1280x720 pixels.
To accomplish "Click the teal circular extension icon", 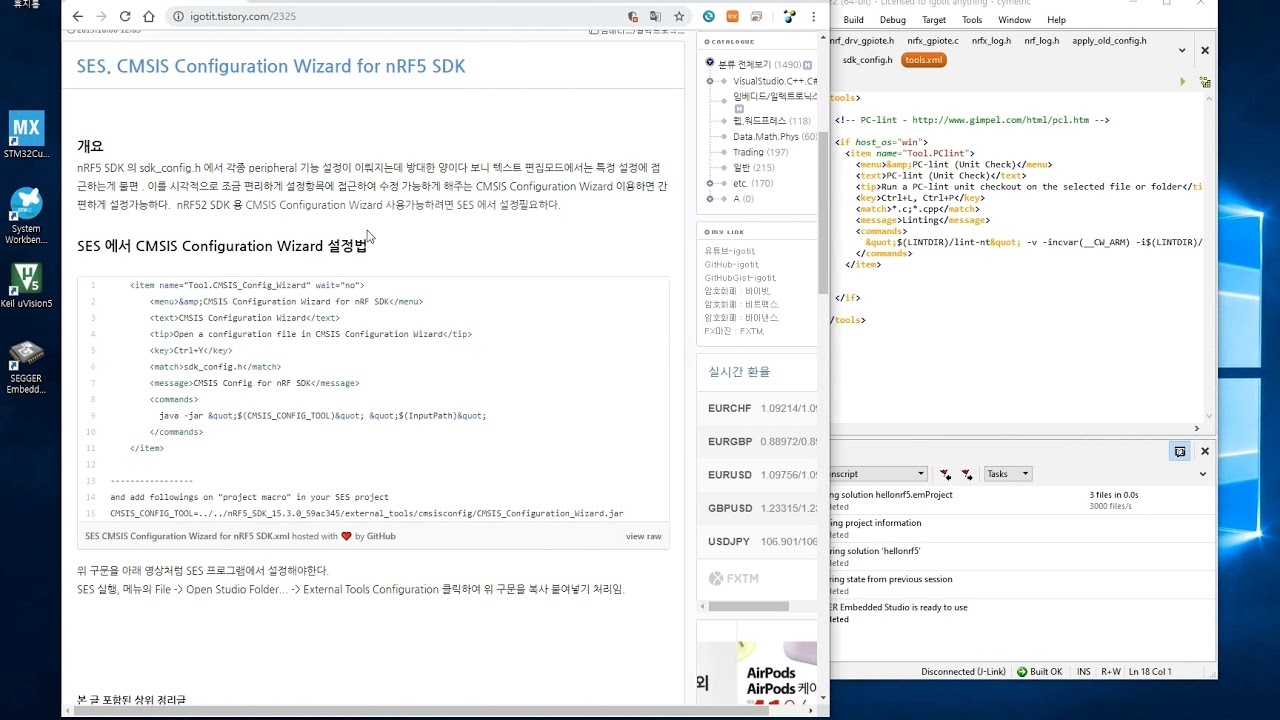I will click(x=709, y=16).
